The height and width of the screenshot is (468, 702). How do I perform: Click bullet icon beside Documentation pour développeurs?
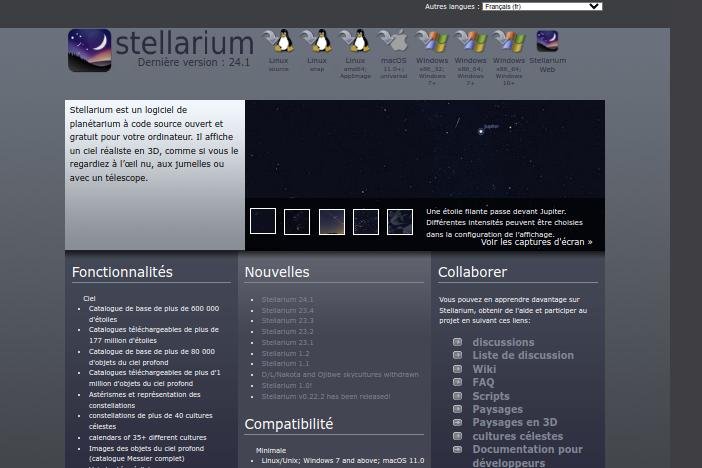click(457, 449)
